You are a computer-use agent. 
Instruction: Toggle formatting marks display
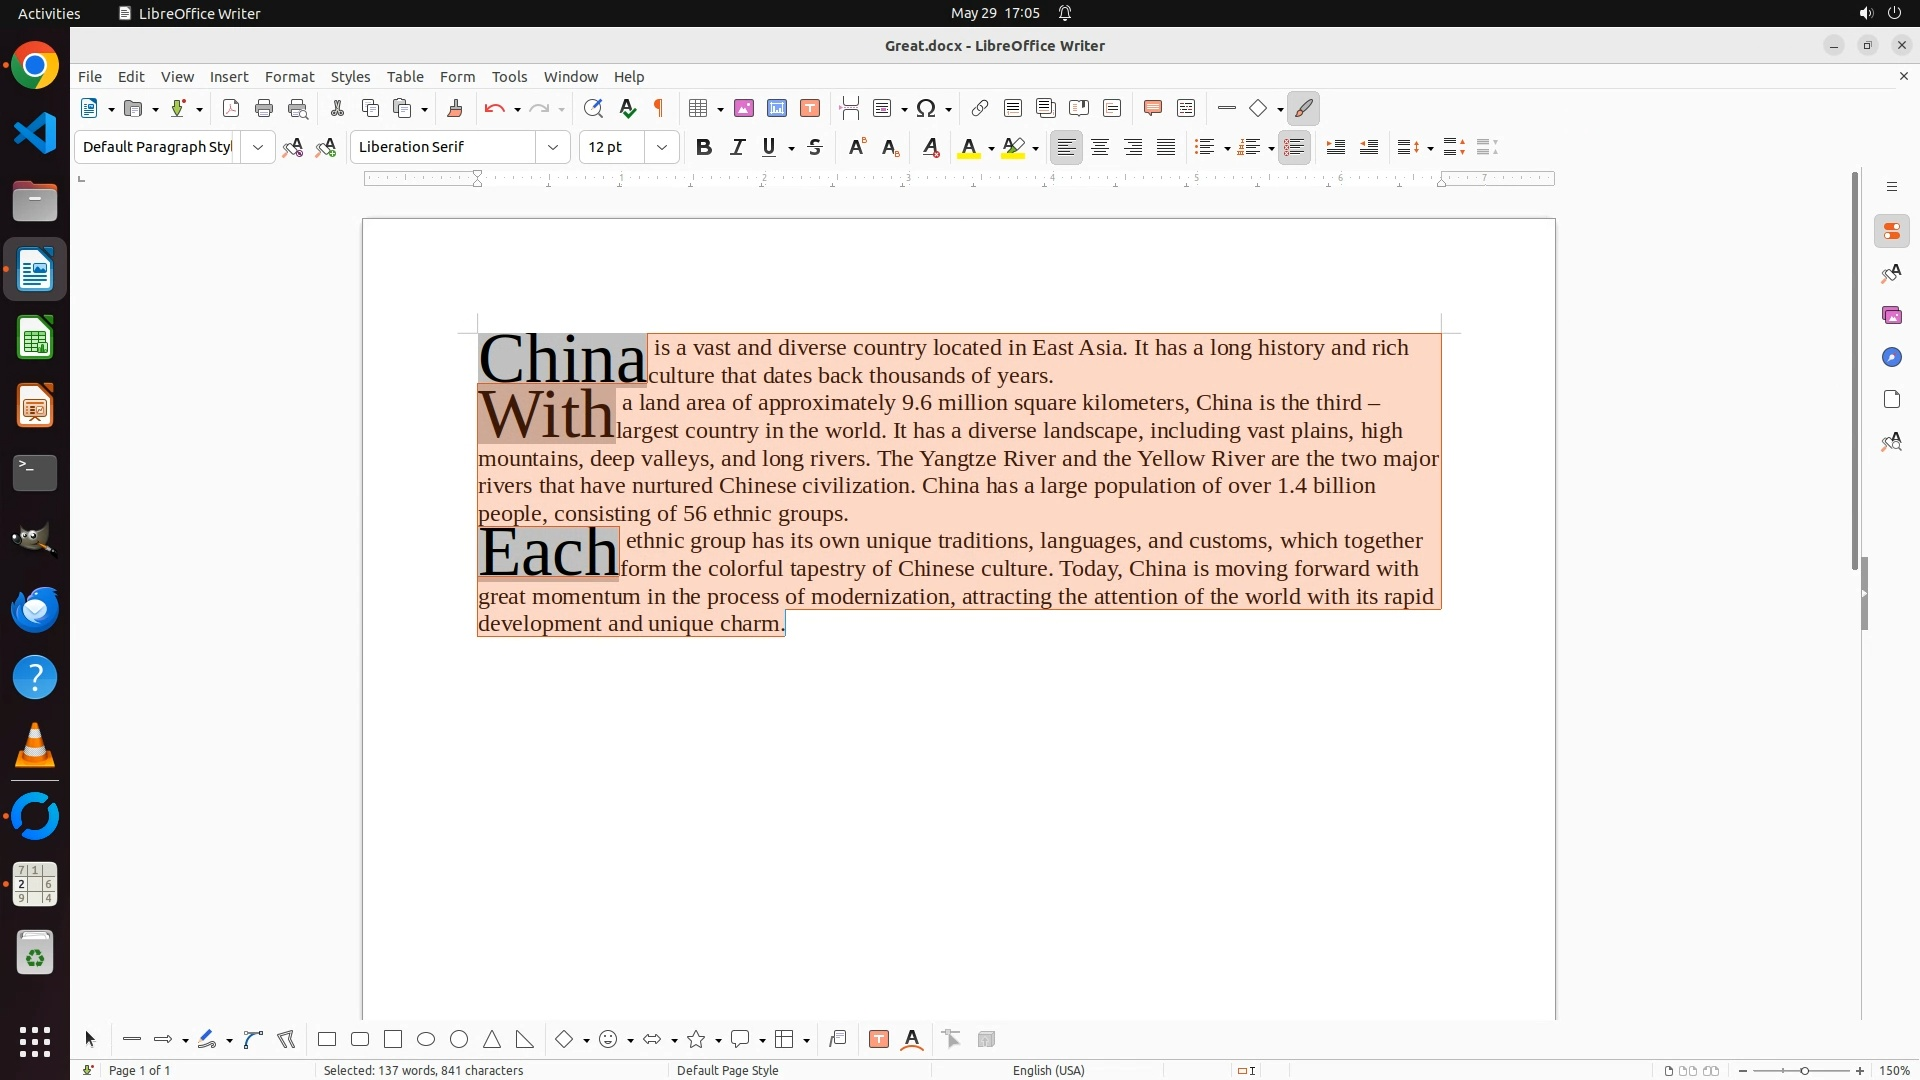(659, 108)
